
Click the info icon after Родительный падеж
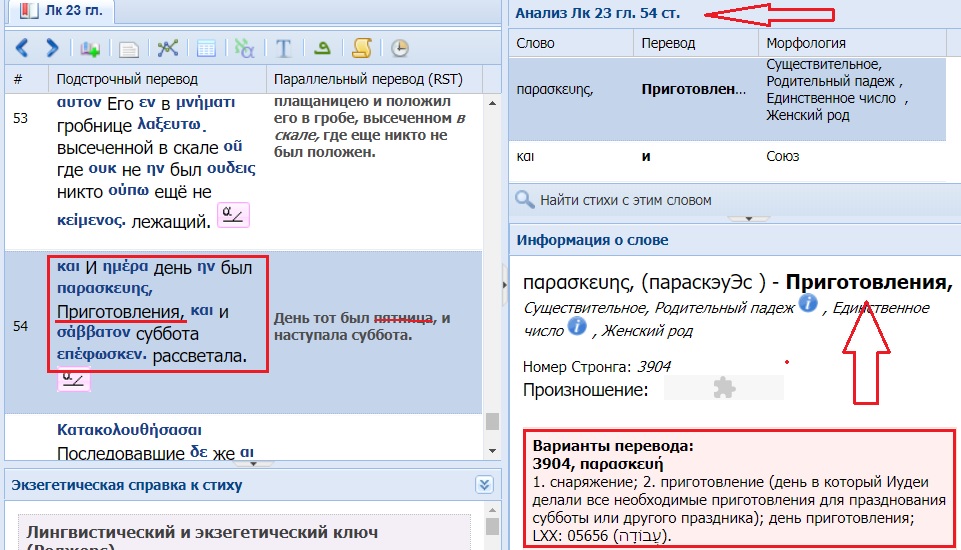808,303
